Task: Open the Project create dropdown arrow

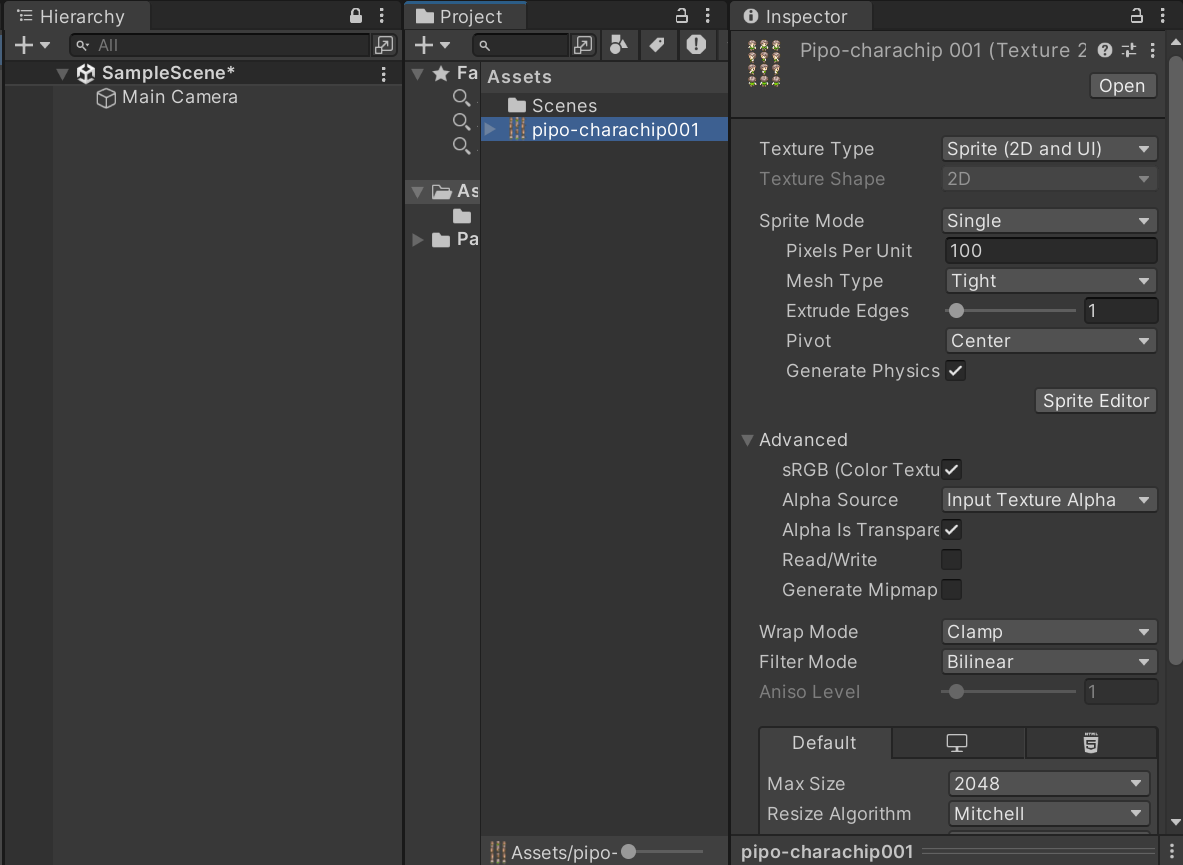Action: 445,45
